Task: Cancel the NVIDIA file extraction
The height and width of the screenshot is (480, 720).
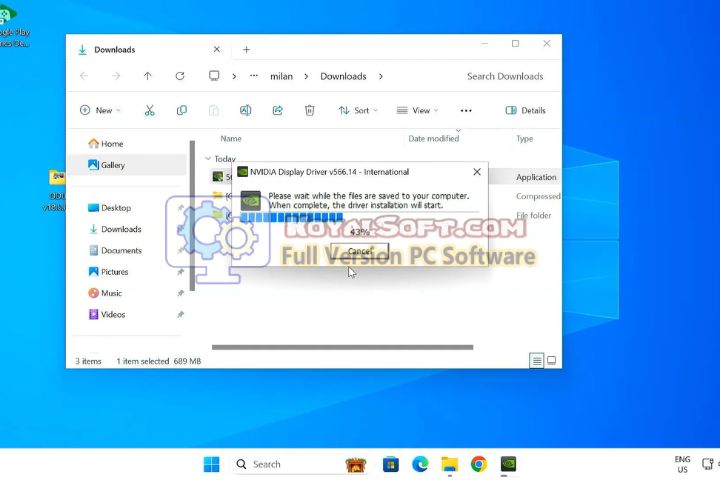Action: tap(360, 251)
